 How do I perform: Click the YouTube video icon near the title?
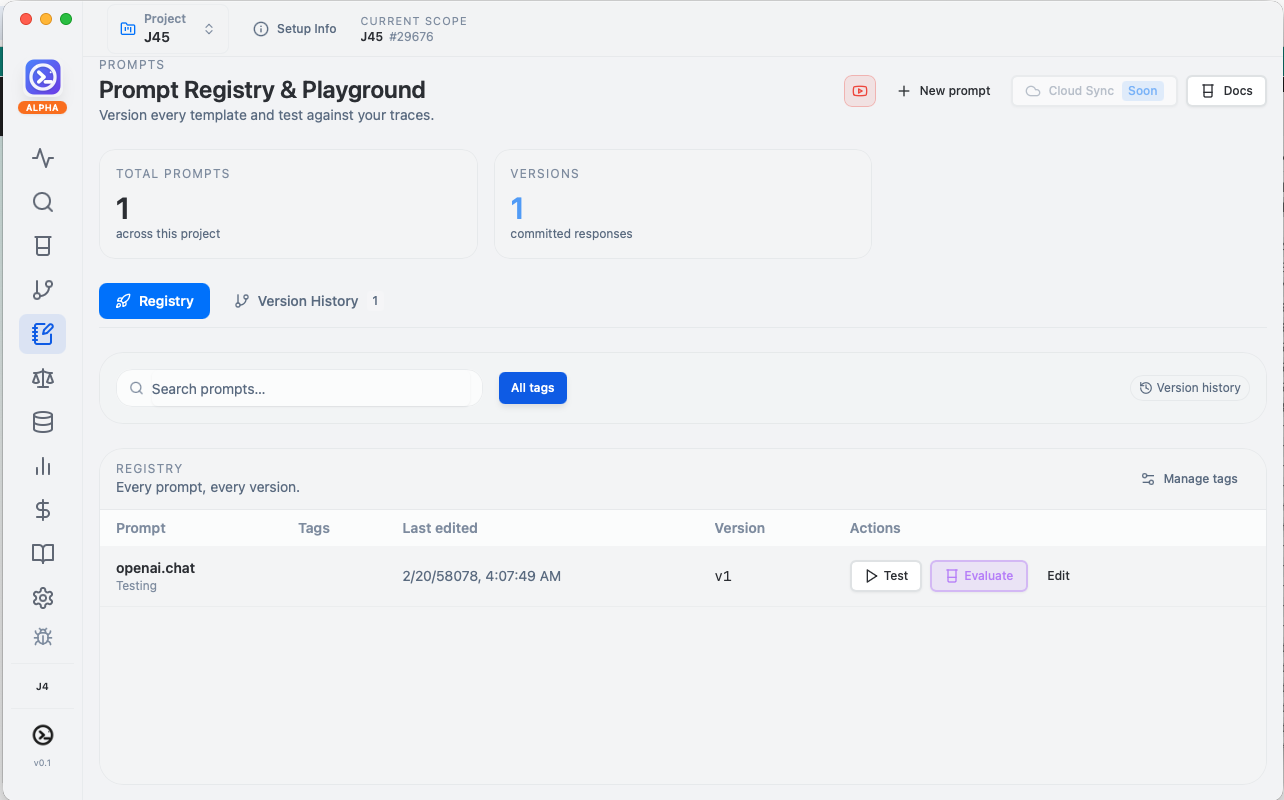click(x=859, y=91)
